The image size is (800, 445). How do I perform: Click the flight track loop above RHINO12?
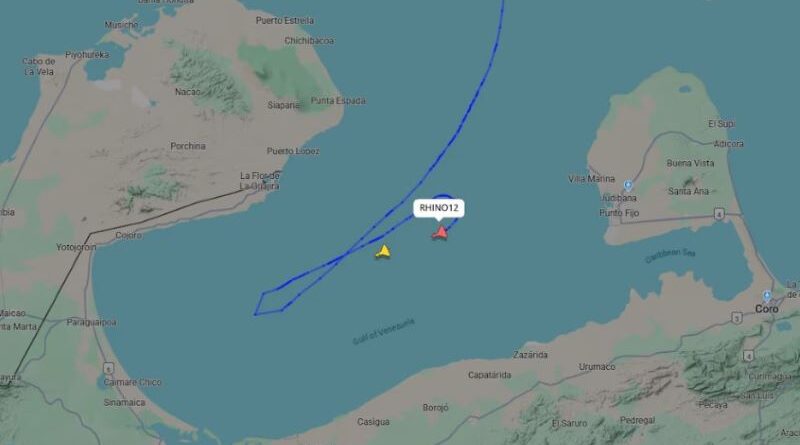pyautogui.click(x=443, y=196)
